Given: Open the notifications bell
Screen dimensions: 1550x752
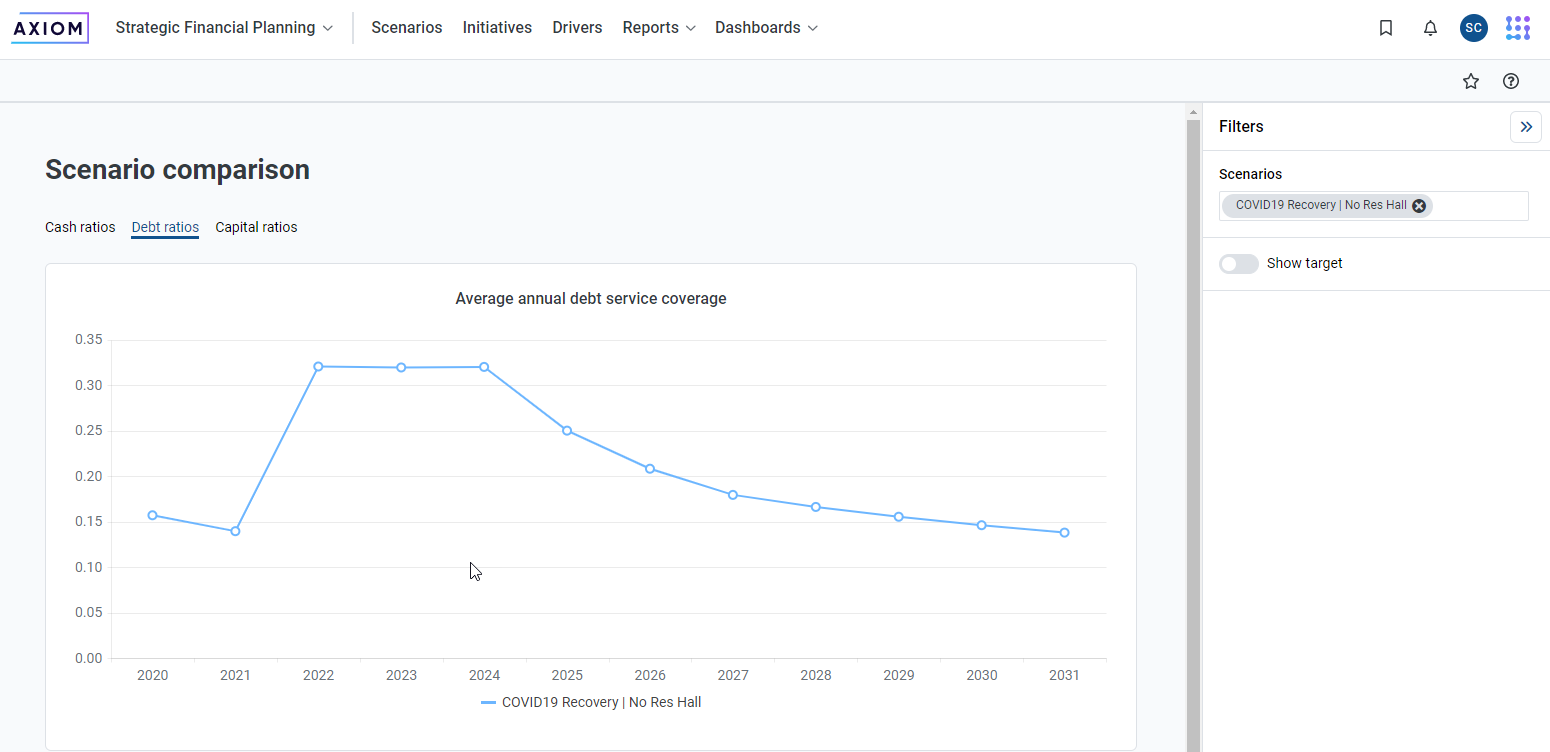Looking at the screenshot, I should tap(1430, 28).
